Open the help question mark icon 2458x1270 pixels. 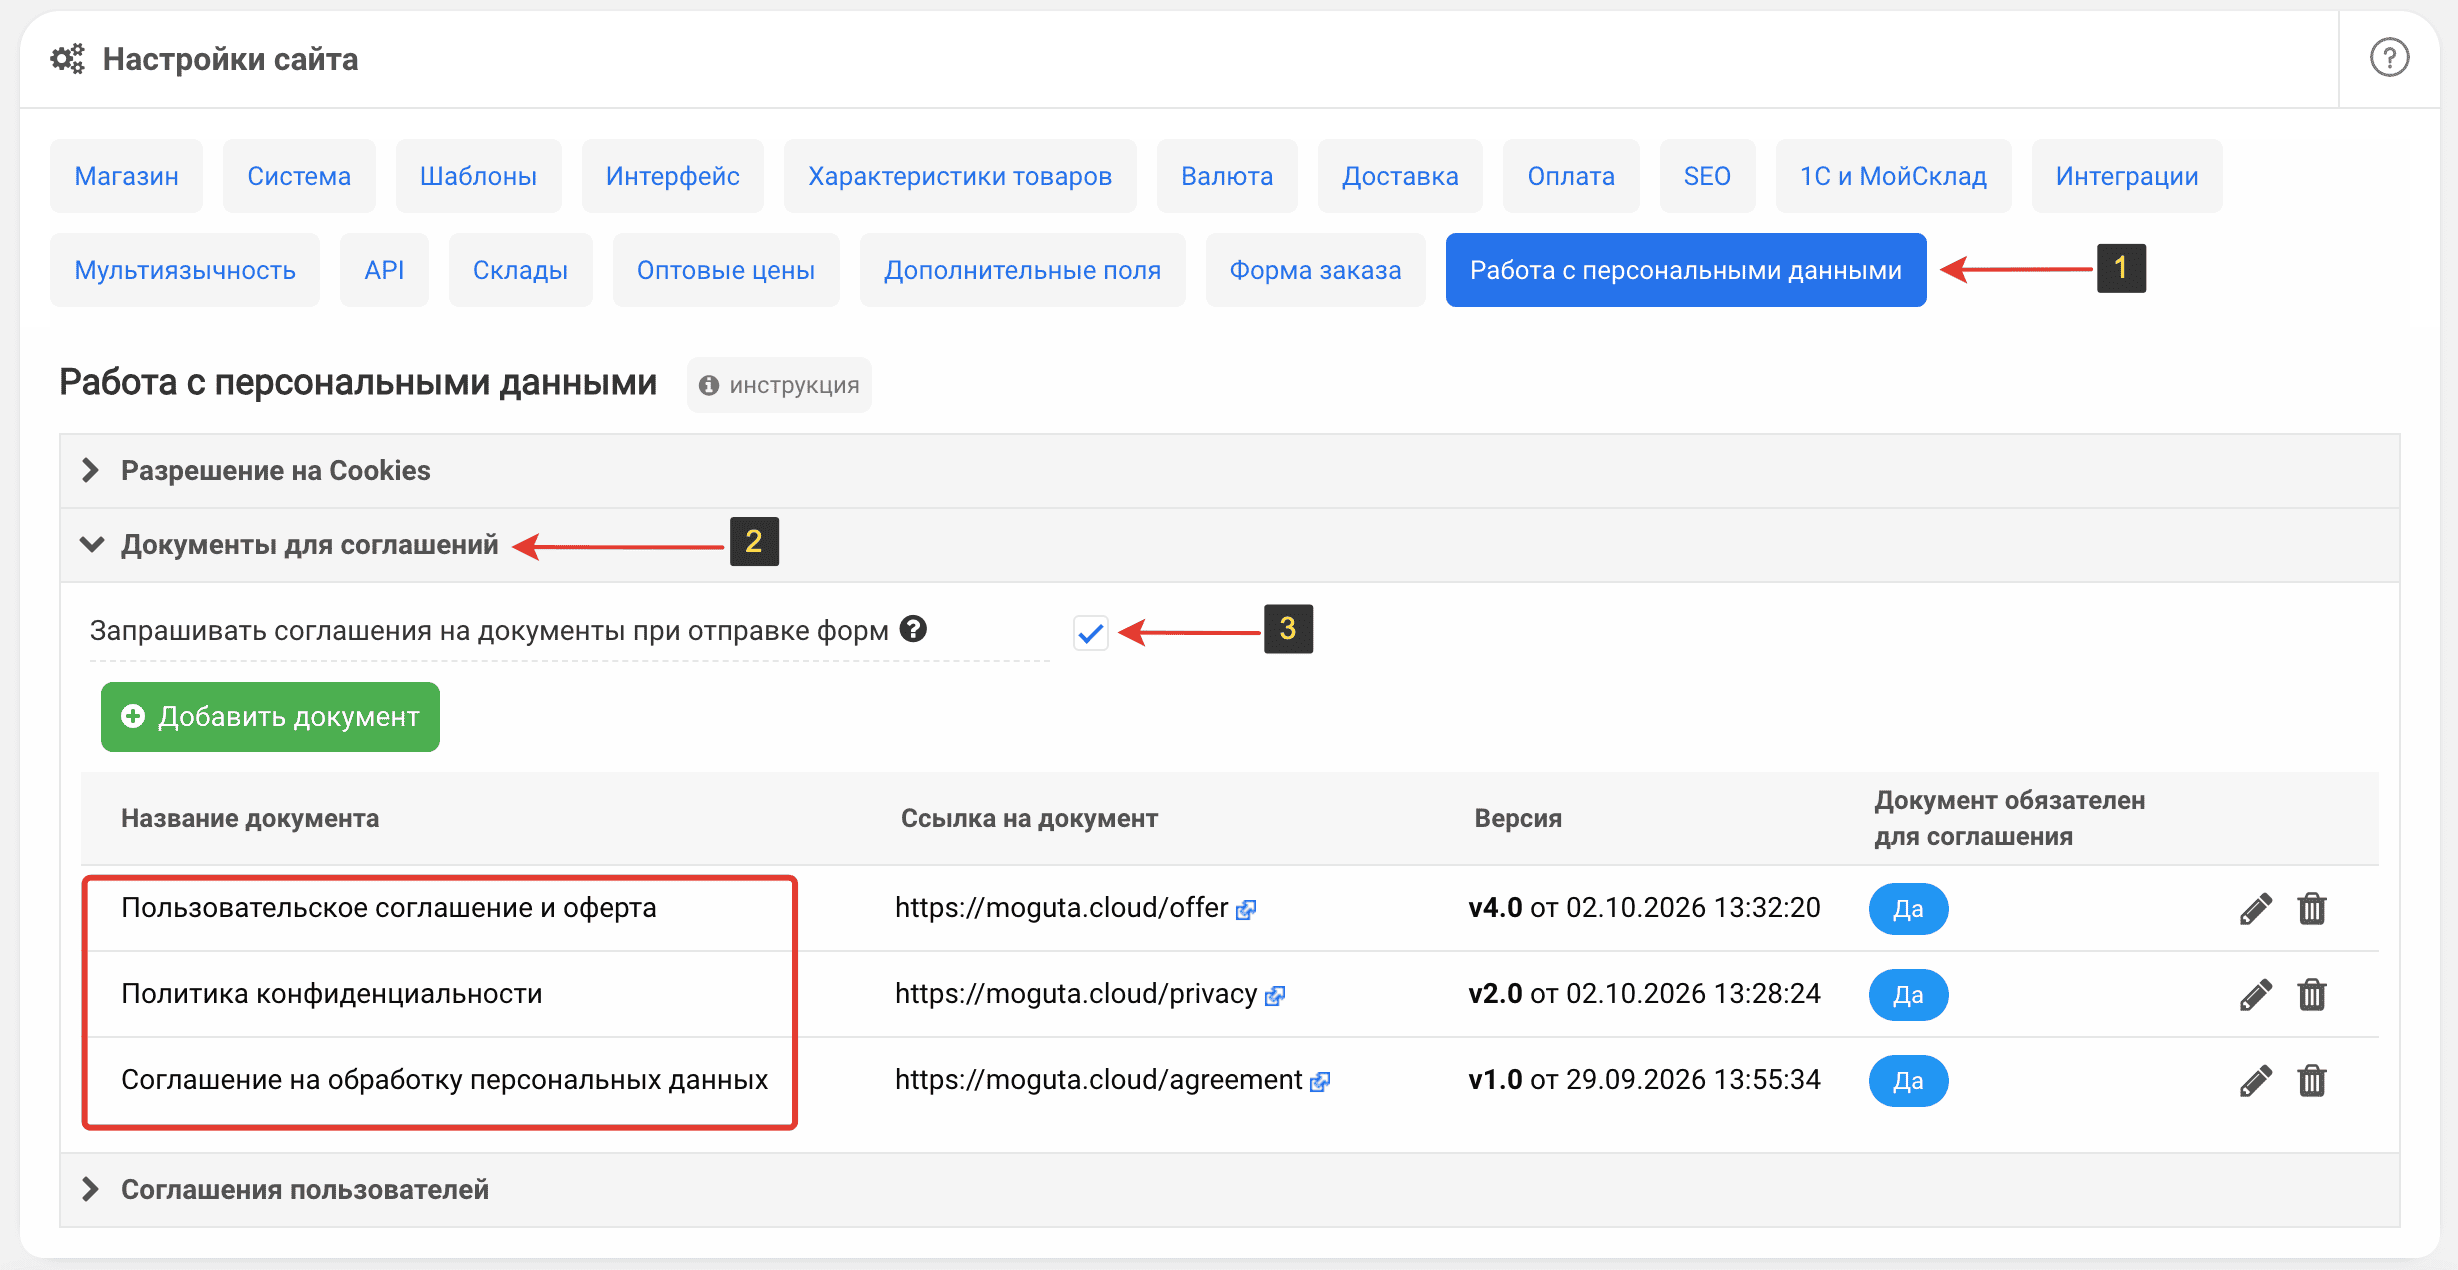coord(2389,58)
